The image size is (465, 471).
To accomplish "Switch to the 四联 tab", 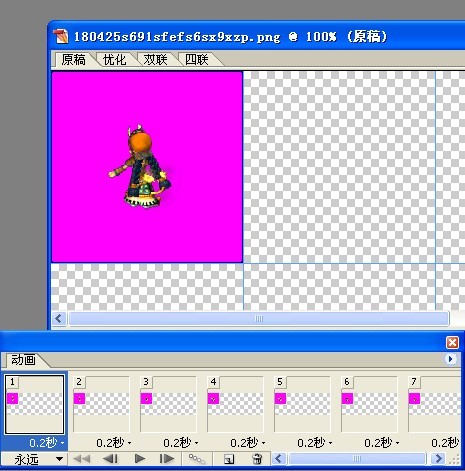I will pyautogui.click(x=197, y=60).
